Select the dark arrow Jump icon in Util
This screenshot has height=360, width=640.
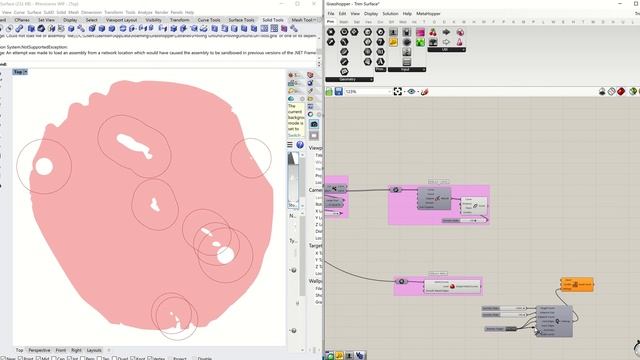(x=446, y=32)
